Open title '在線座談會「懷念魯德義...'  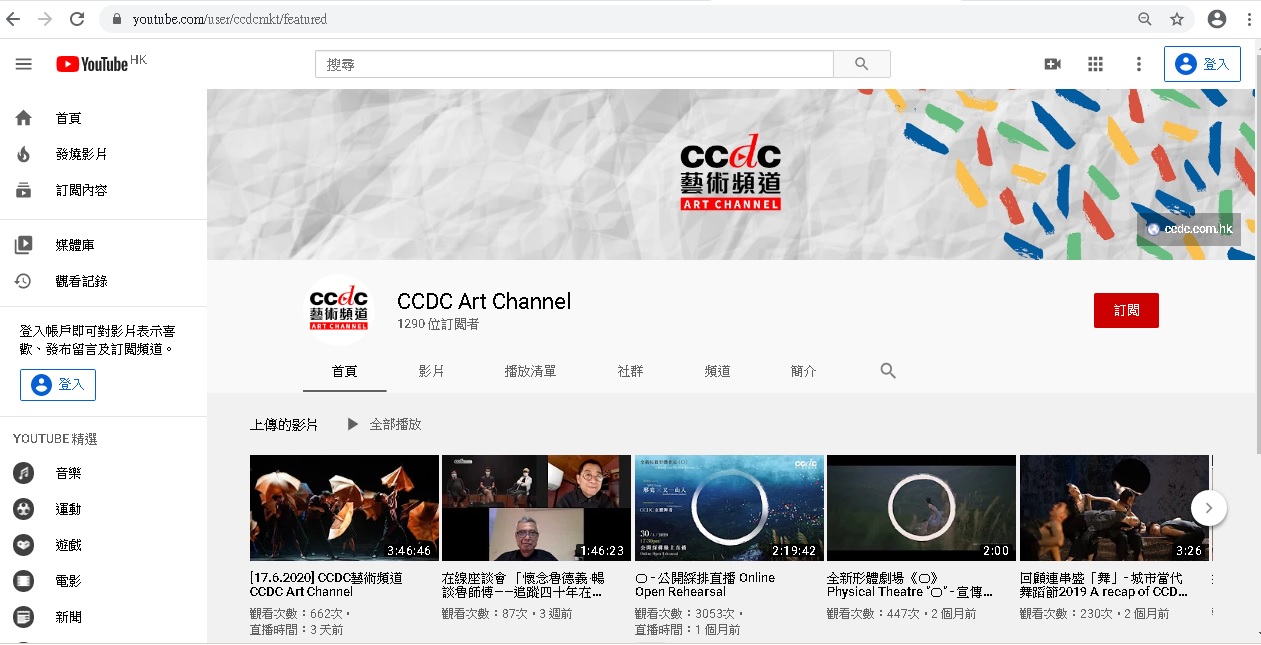click(x=523, y=584)
